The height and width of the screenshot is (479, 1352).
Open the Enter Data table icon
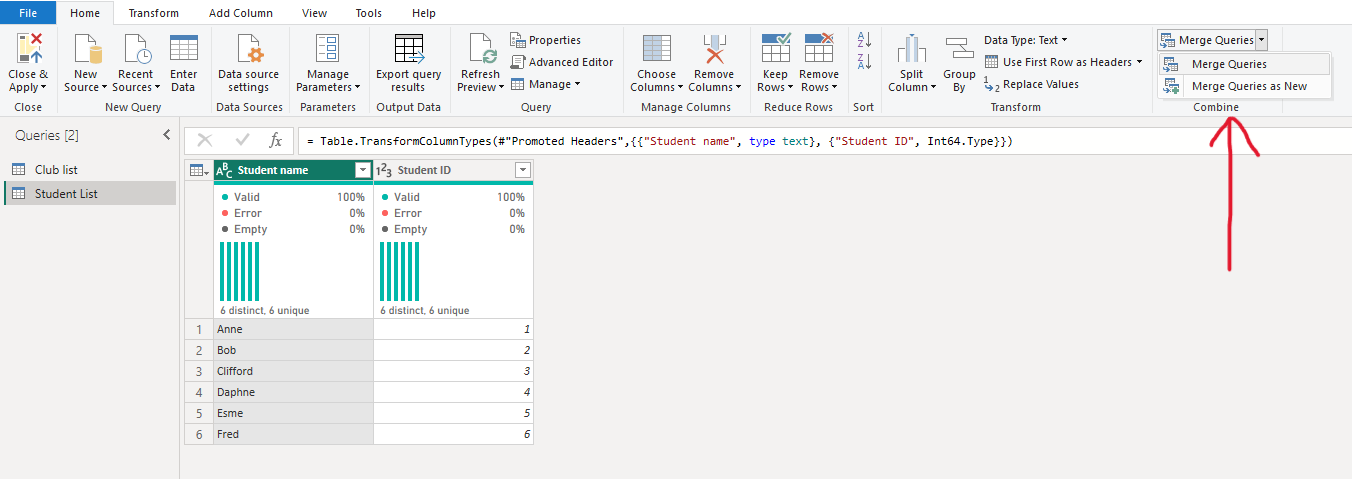183,50
